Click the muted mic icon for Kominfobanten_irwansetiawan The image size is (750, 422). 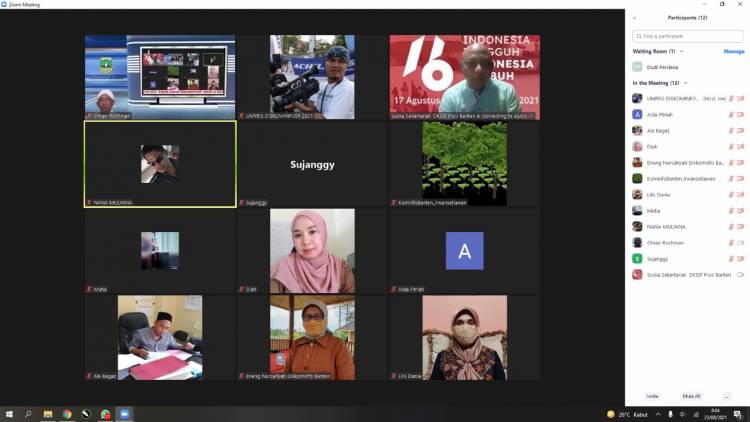[731, 178]
